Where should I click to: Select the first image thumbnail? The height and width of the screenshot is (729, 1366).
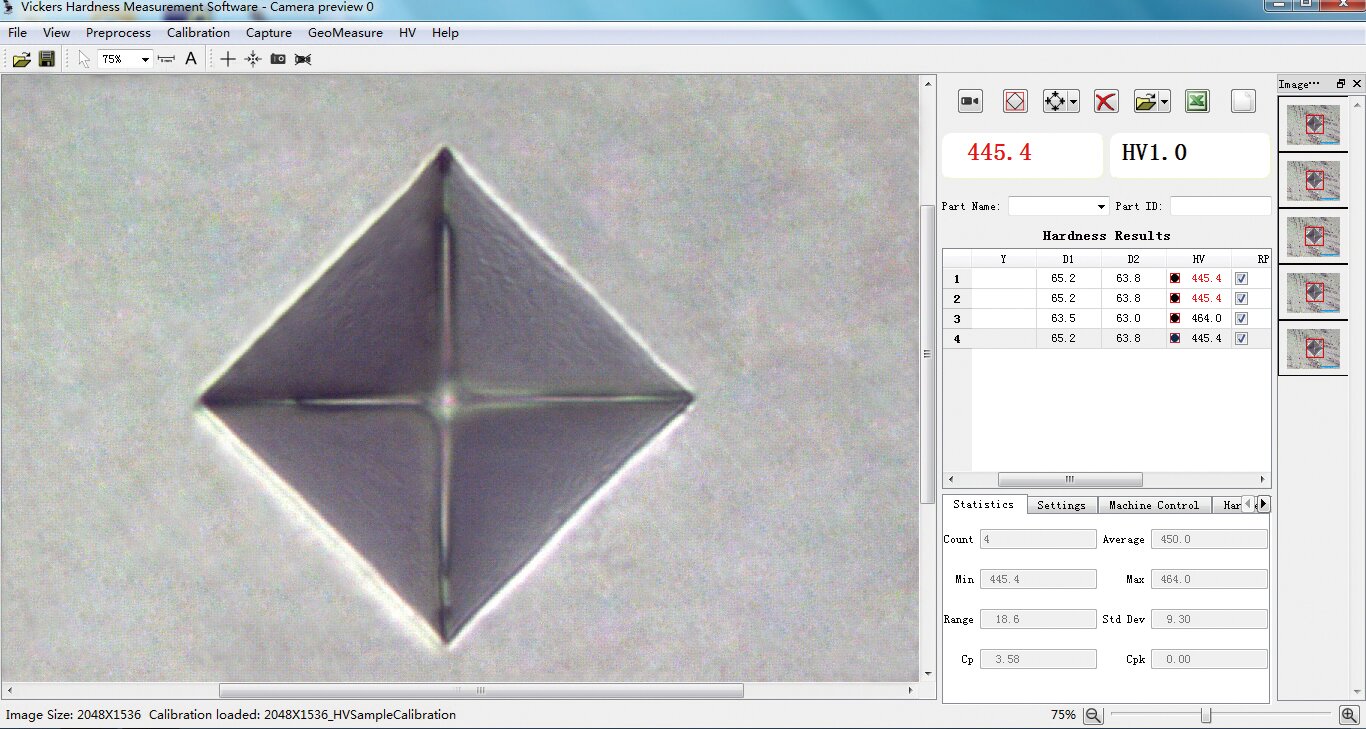tap(1313, 125)
